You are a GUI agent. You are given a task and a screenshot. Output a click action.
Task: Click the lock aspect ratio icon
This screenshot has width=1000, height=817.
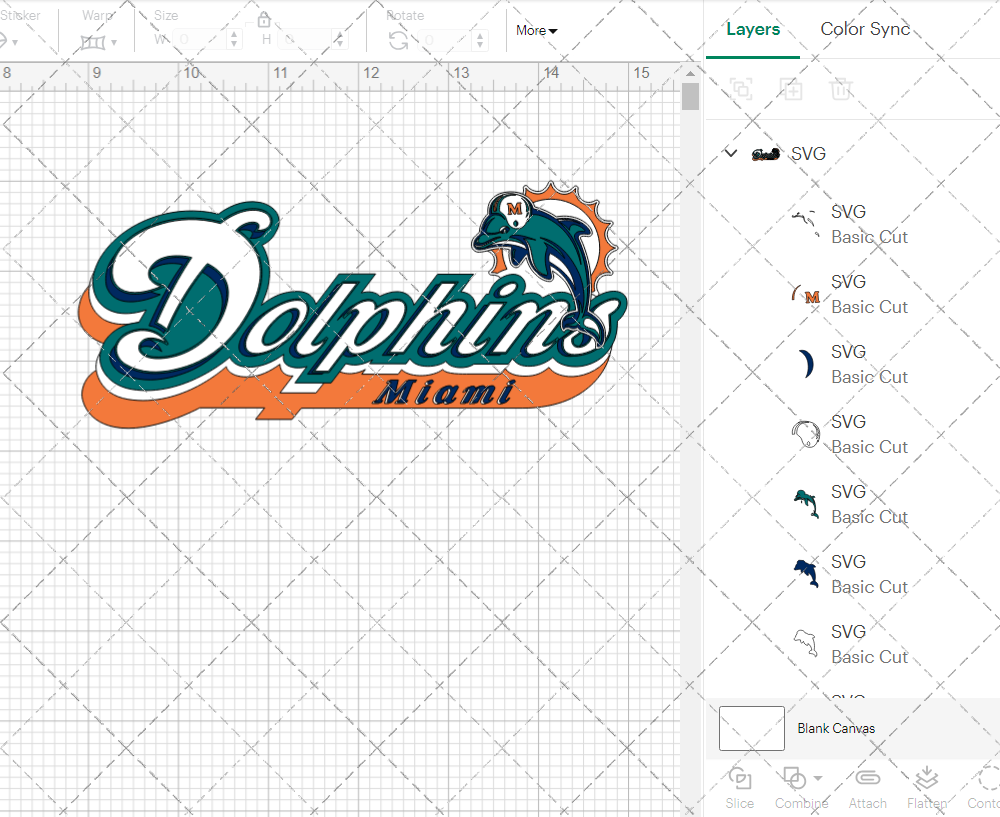click(x=264, y=20)
